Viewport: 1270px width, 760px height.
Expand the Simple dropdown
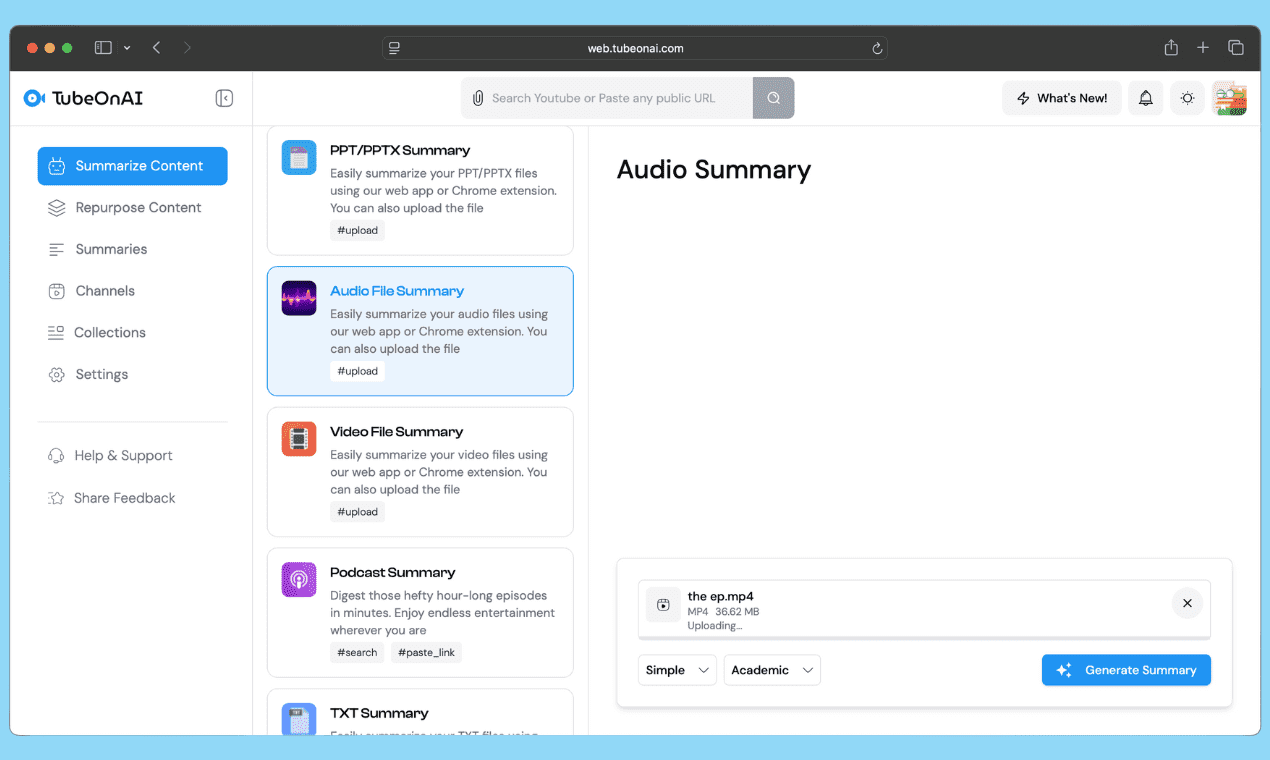[677, 670]
